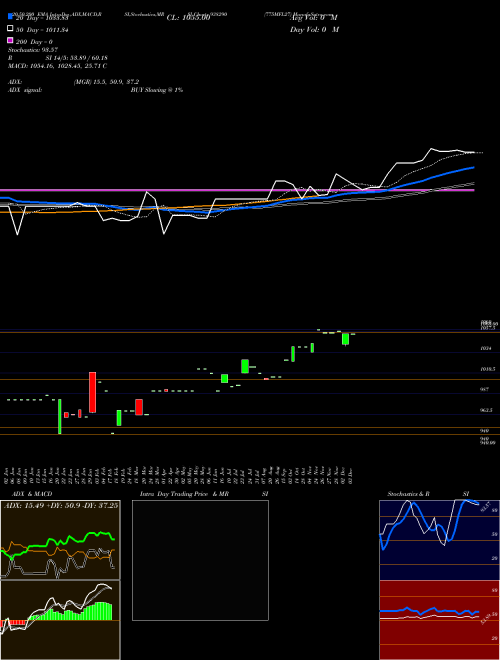Click the 'Avg Vol: 0 M' label
Screen dimensions: 500x660
pos(314,18)
